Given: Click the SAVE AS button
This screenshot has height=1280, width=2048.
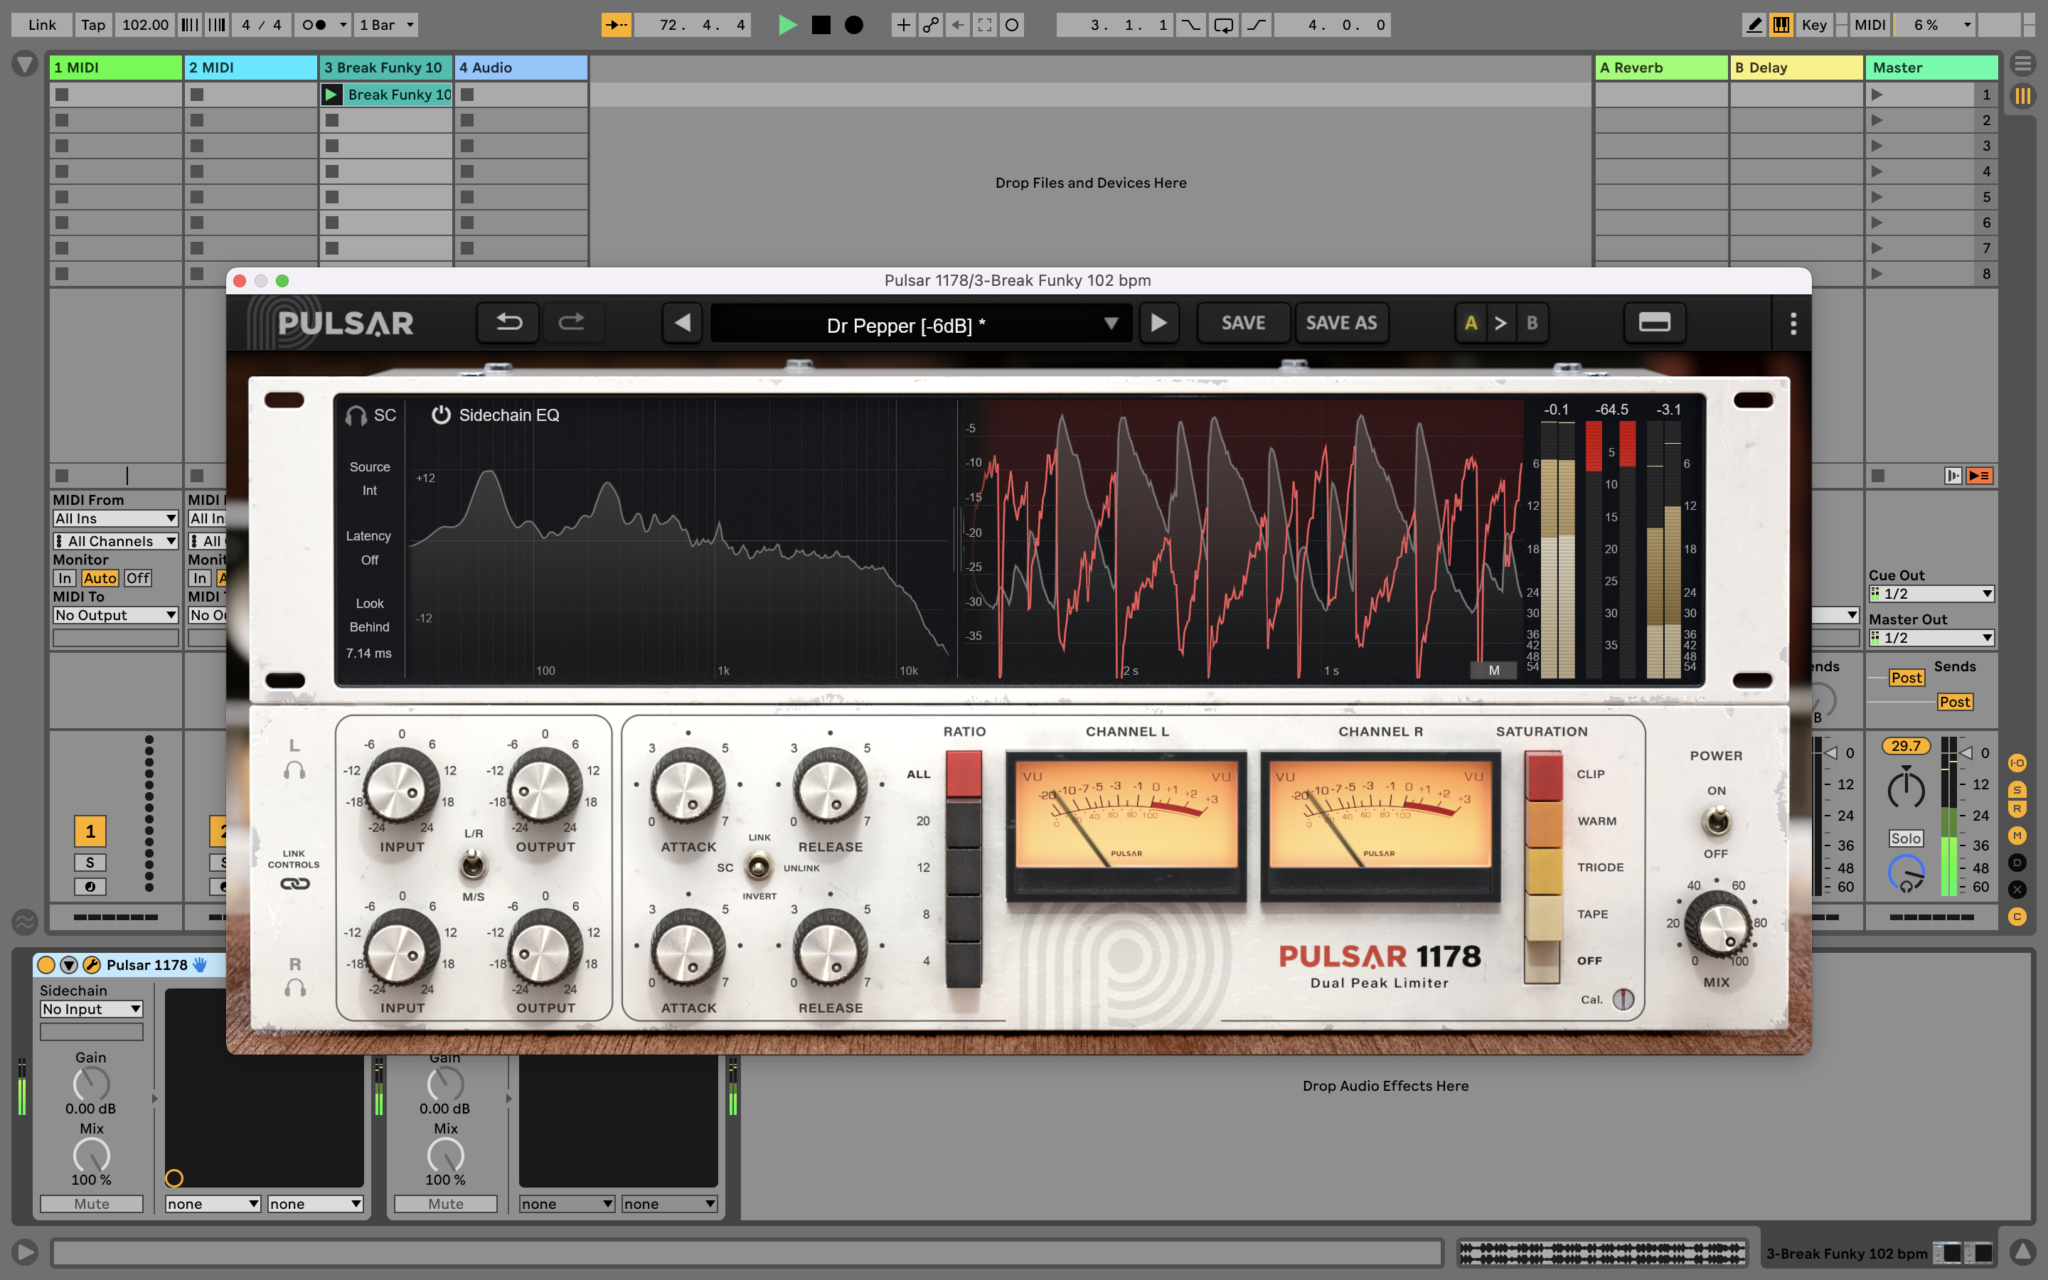Looking at the screenshot, I should (1342, 322).
